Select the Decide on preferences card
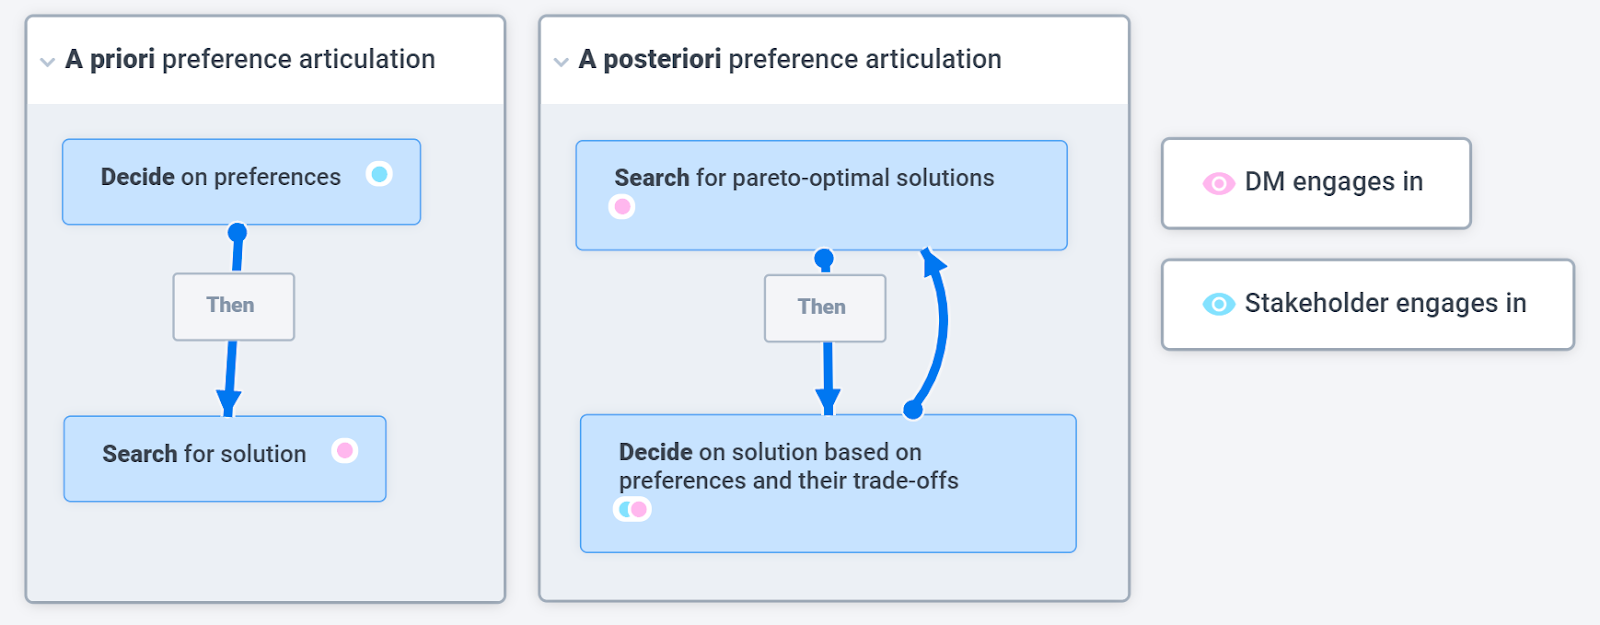This screenshot has width=1600, height=625. click(x=241, y=182)
